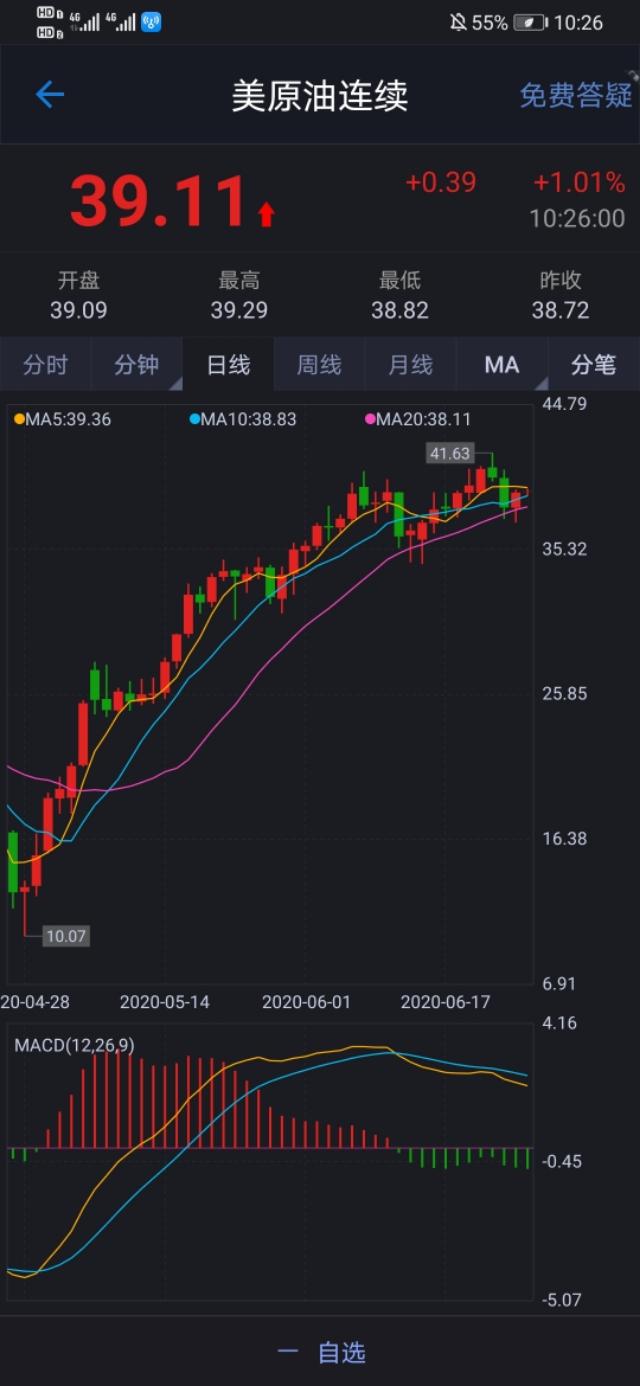Open the 免费答疑 help link
This screenshot has width=640, height=1386.
point(576,95)
